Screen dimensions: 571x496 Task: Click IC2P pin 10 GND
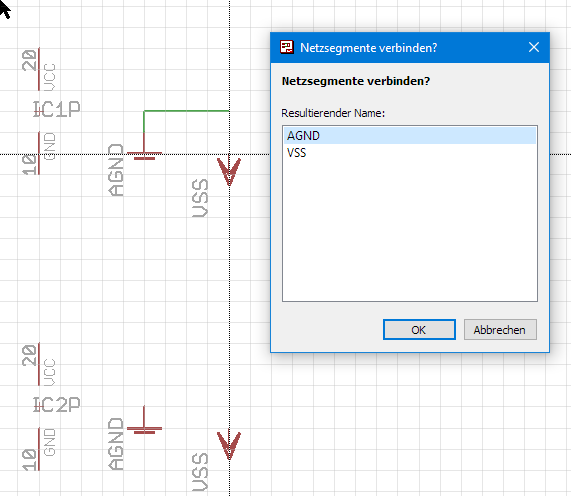[x=39, y=449]
